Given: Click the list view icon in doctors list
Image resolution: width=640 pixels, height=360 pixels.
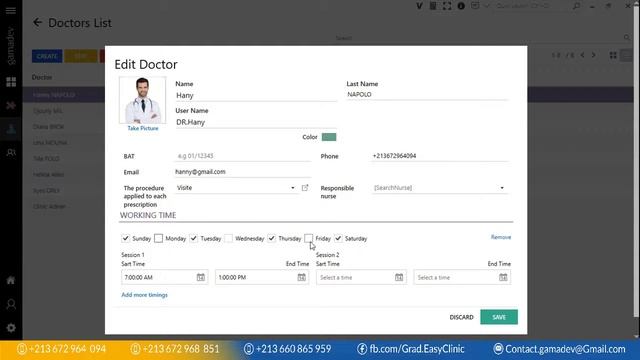Looking at the screenshot, I should click(x=626, y=55).
